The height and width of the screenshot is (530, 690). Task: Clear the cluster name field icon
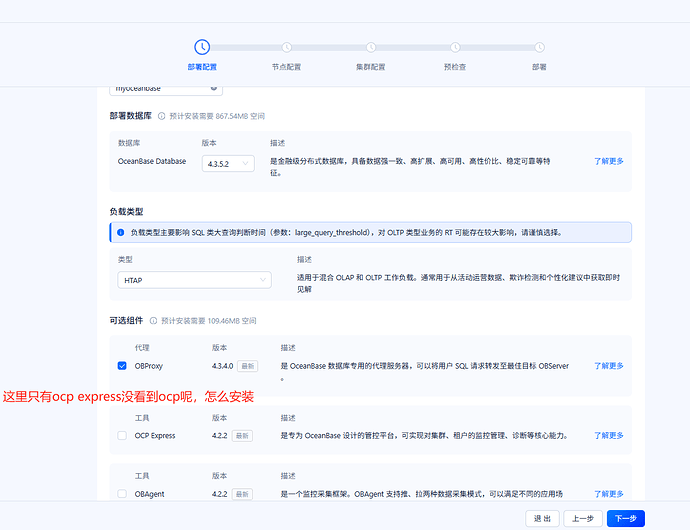click(x=214, y=88)
